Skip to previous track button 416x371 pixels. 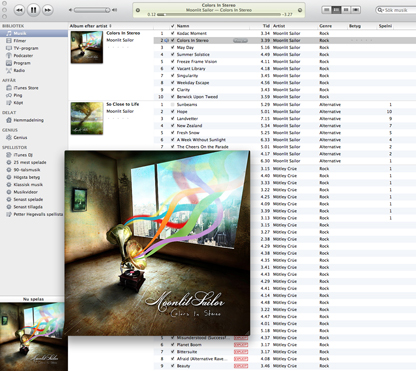click(x=19, y=10)
